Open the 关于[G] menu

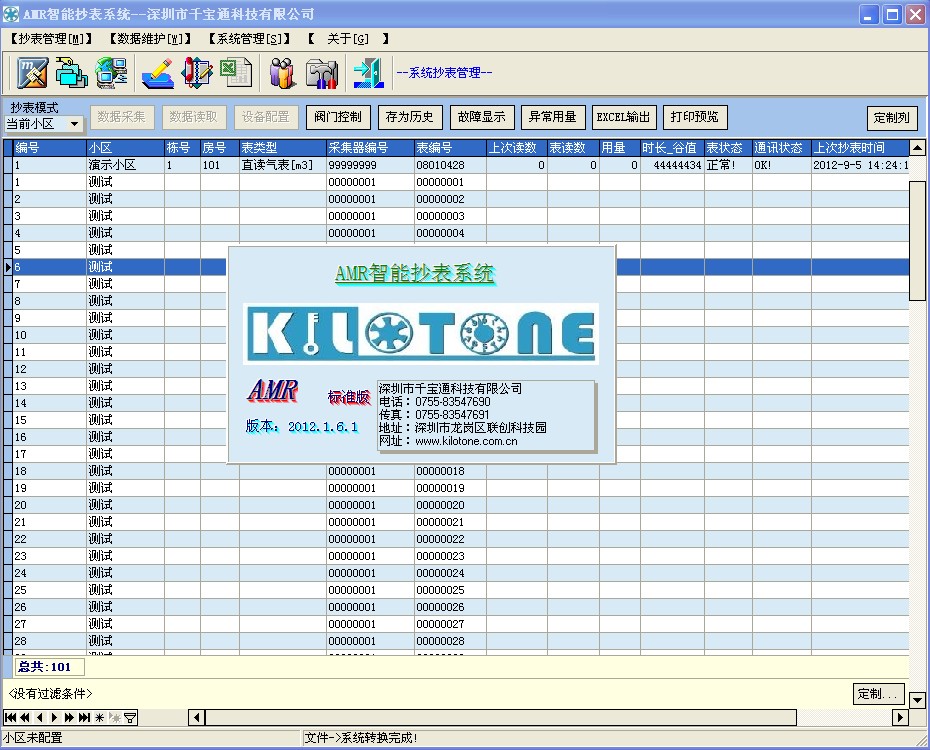point(348,39)
